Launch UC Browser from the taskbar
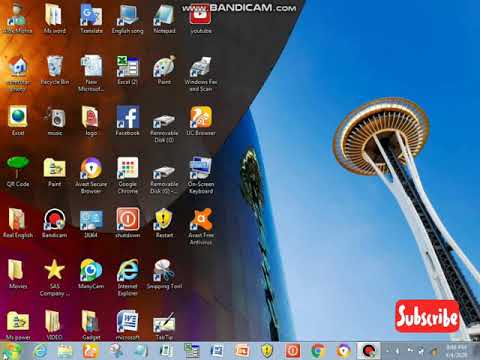This screenshot has height=360, width=480. pos(90,351)
